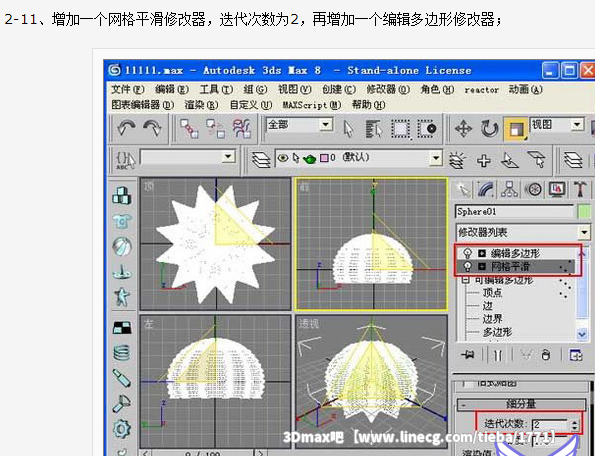Open the reactor menu
595x456 pixels.
click(482, 90)
